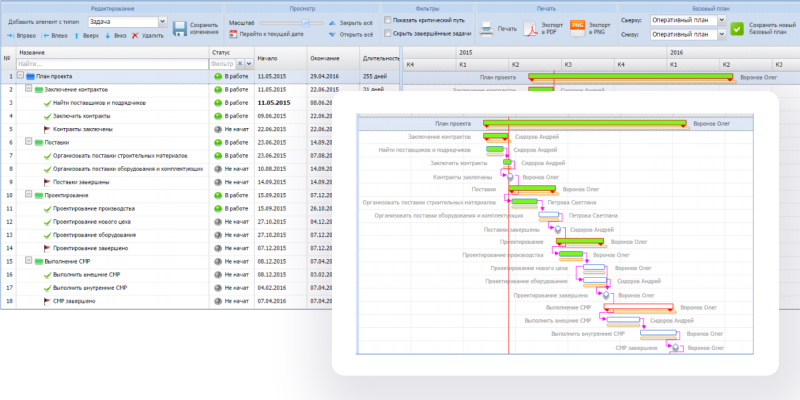Screen dimensions: 800x400
Task: Collapse the 'Поставки' task group
Action: (x=28, y=142)
